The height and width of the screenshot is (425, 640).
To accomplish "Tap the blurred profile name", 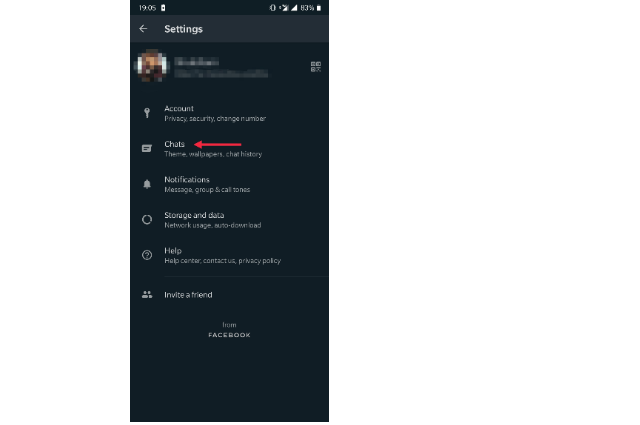I will 196,62.
